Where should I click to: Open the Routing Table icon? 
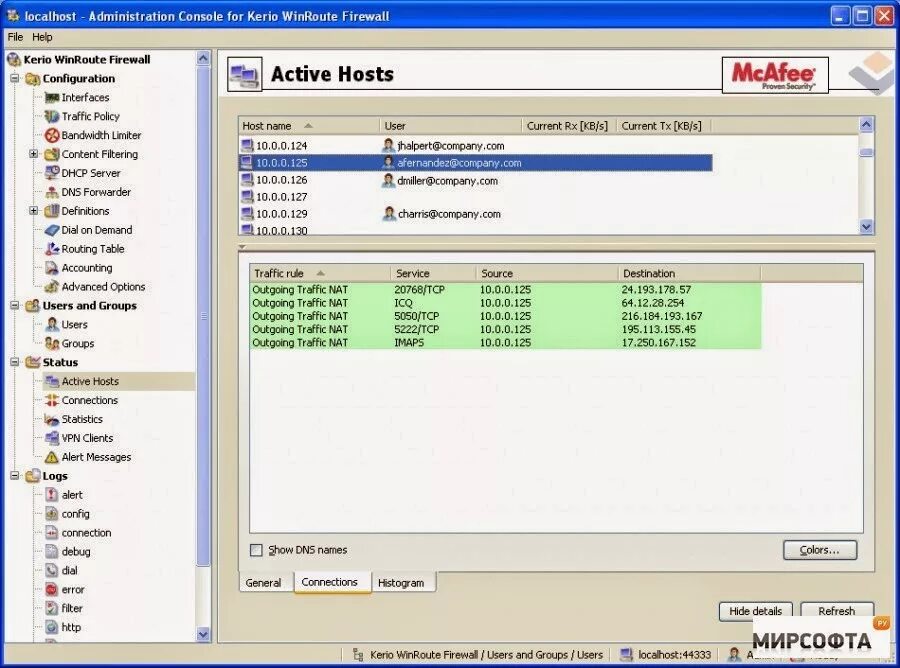pos(52,249)
